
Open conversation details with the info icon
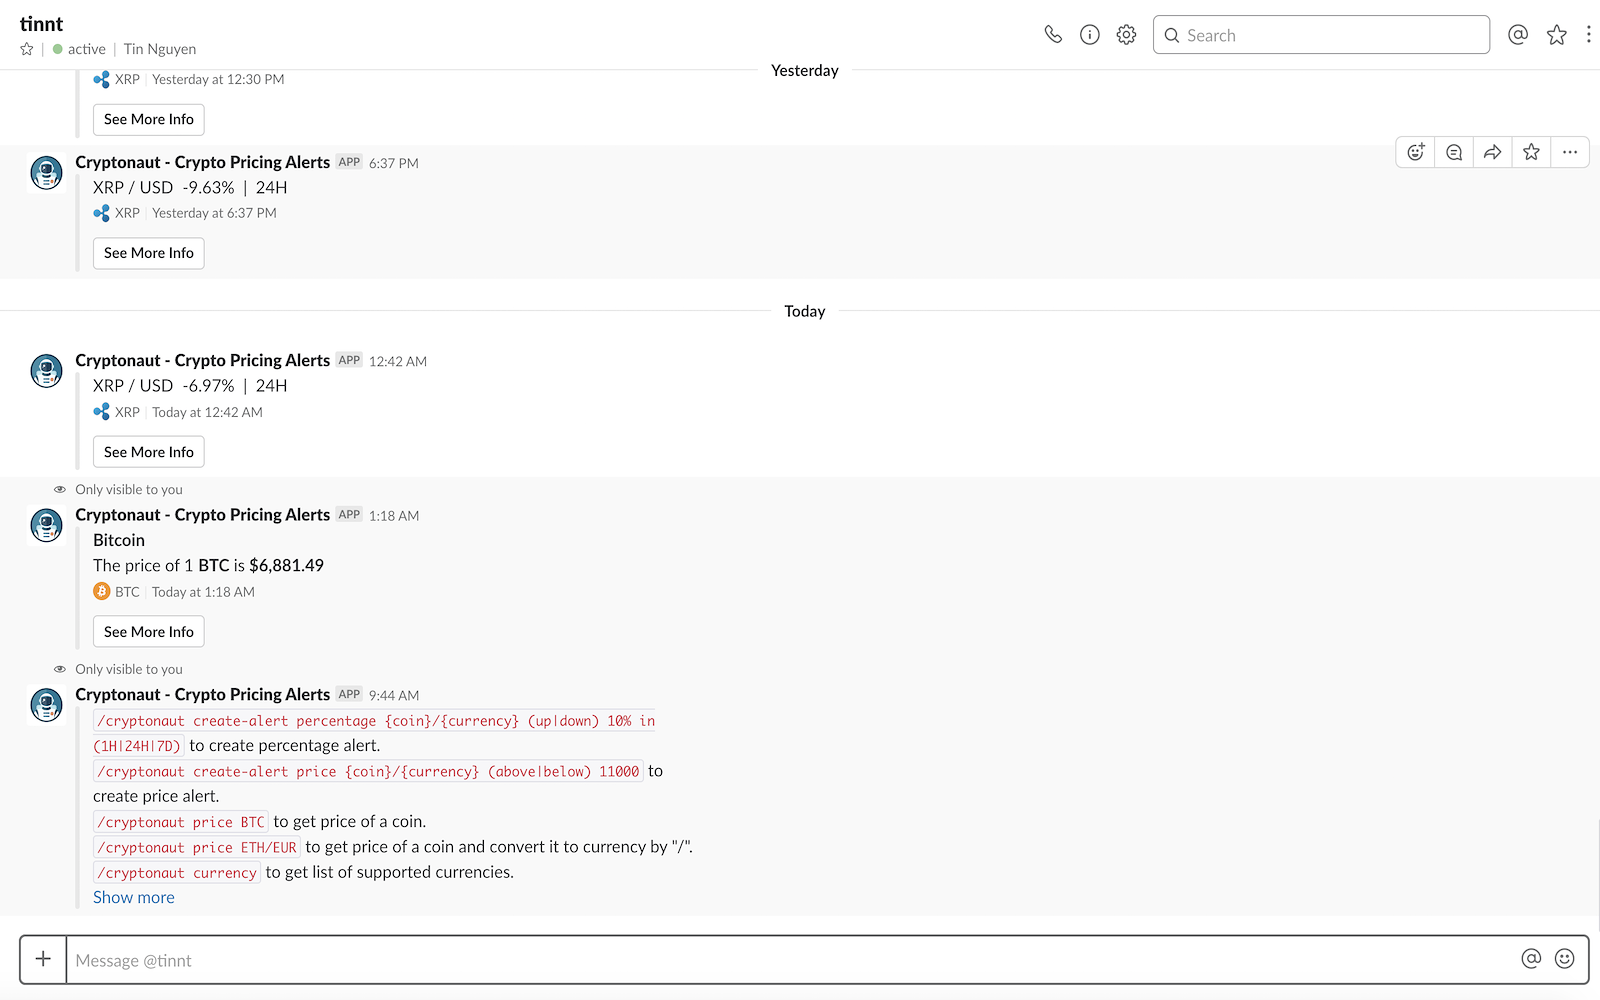pyautogui.click(x=1089, y=34)
